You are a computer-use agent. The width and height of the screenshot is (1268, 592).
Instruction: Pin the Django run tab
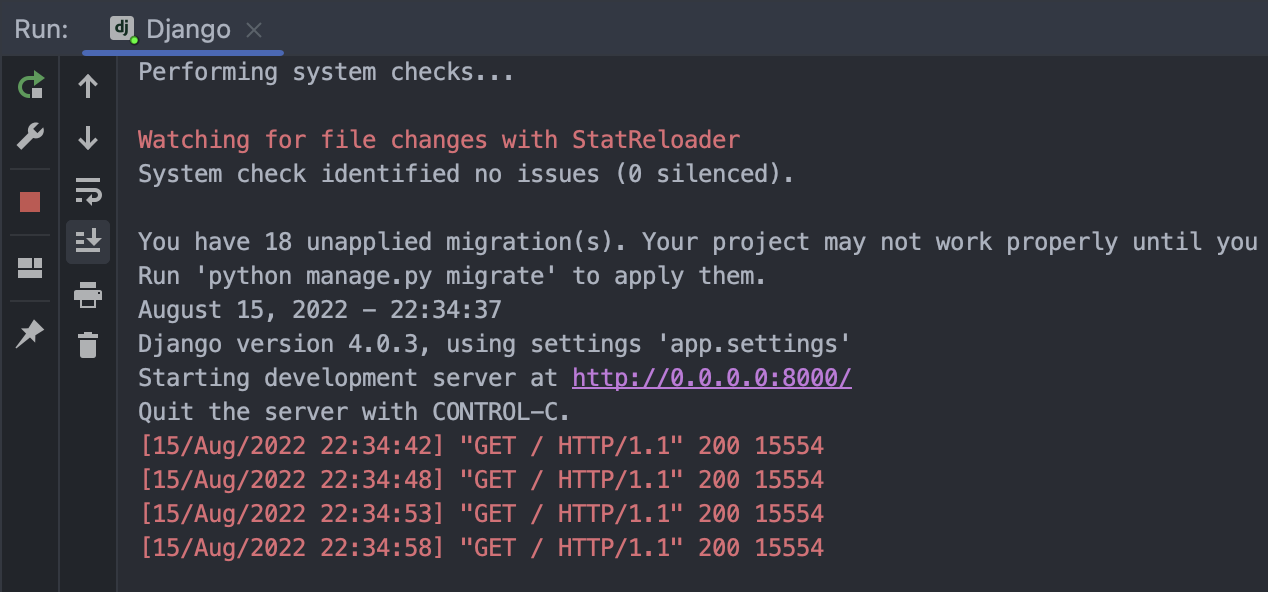point(30,334)
